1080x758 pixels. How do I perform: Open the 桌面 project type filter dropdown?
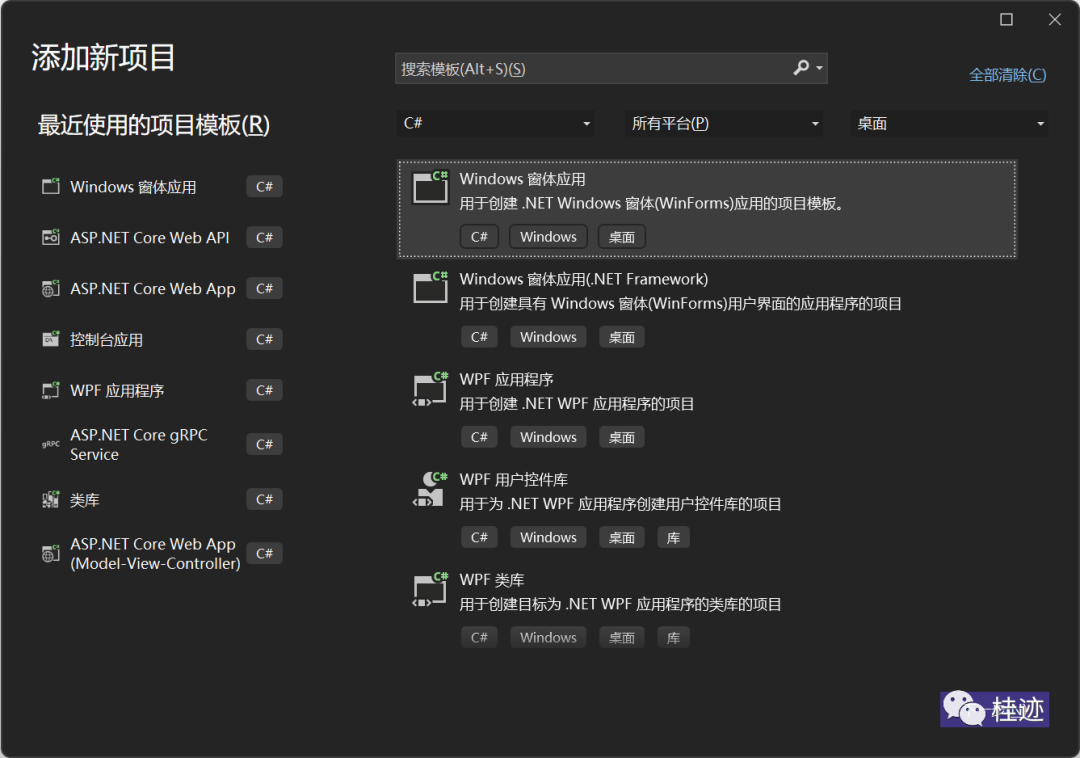coord(949,123)
